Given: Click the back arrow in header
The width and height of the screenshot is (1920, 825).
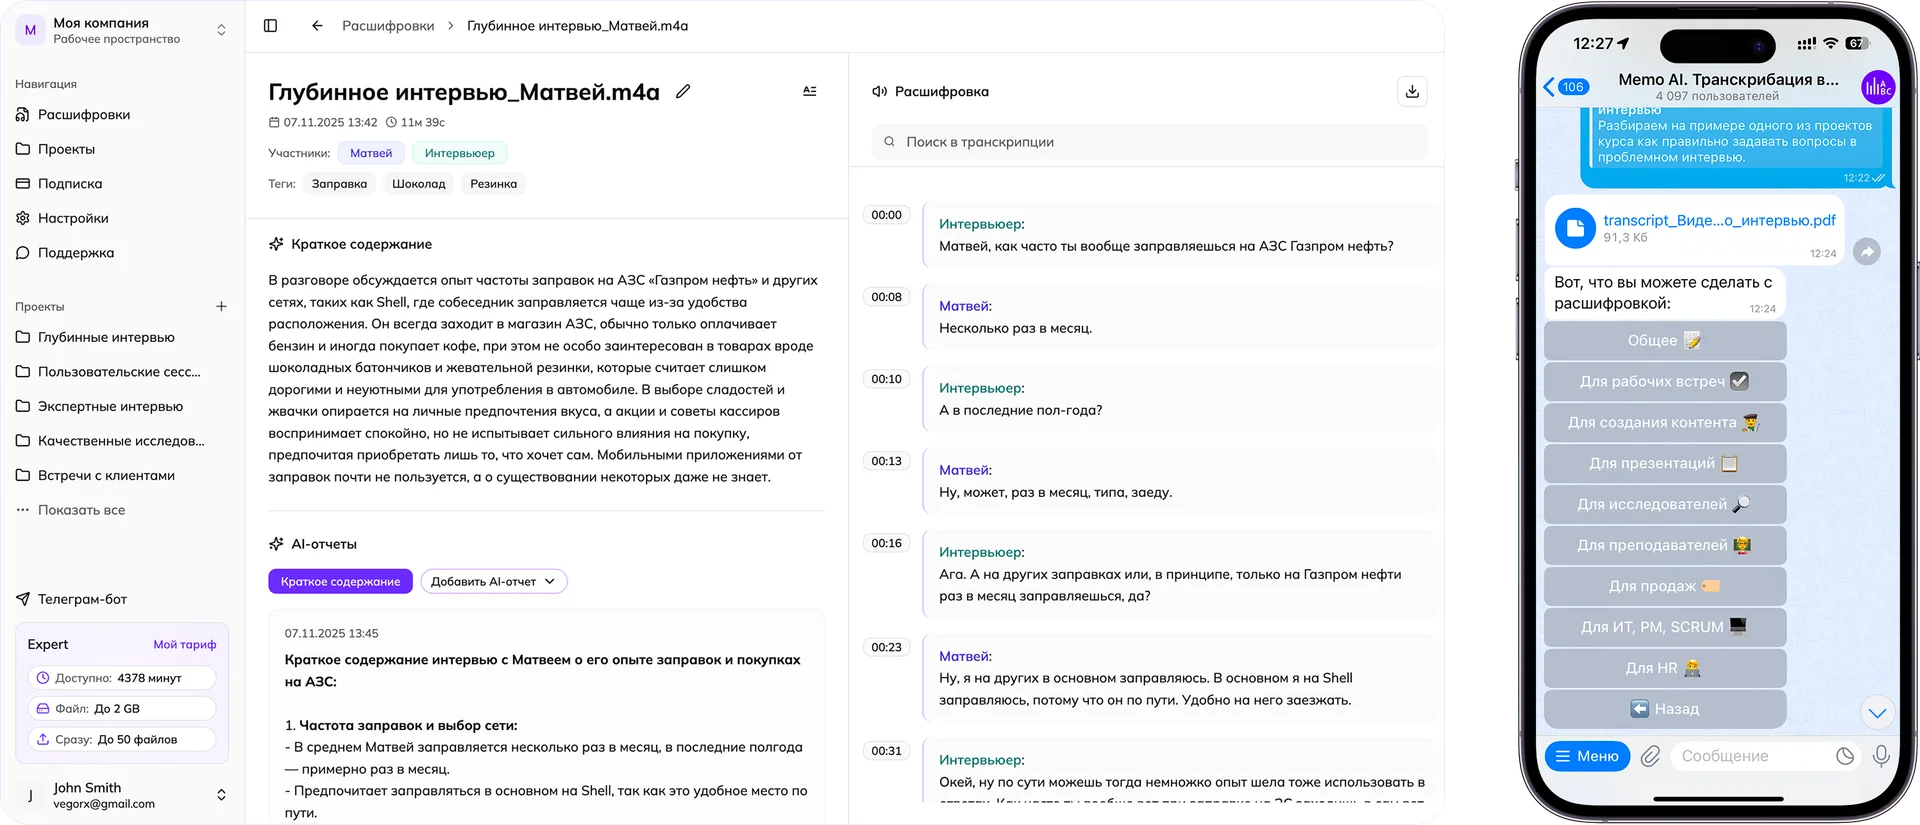Looking at the screenshot, I should pos(317,26).
